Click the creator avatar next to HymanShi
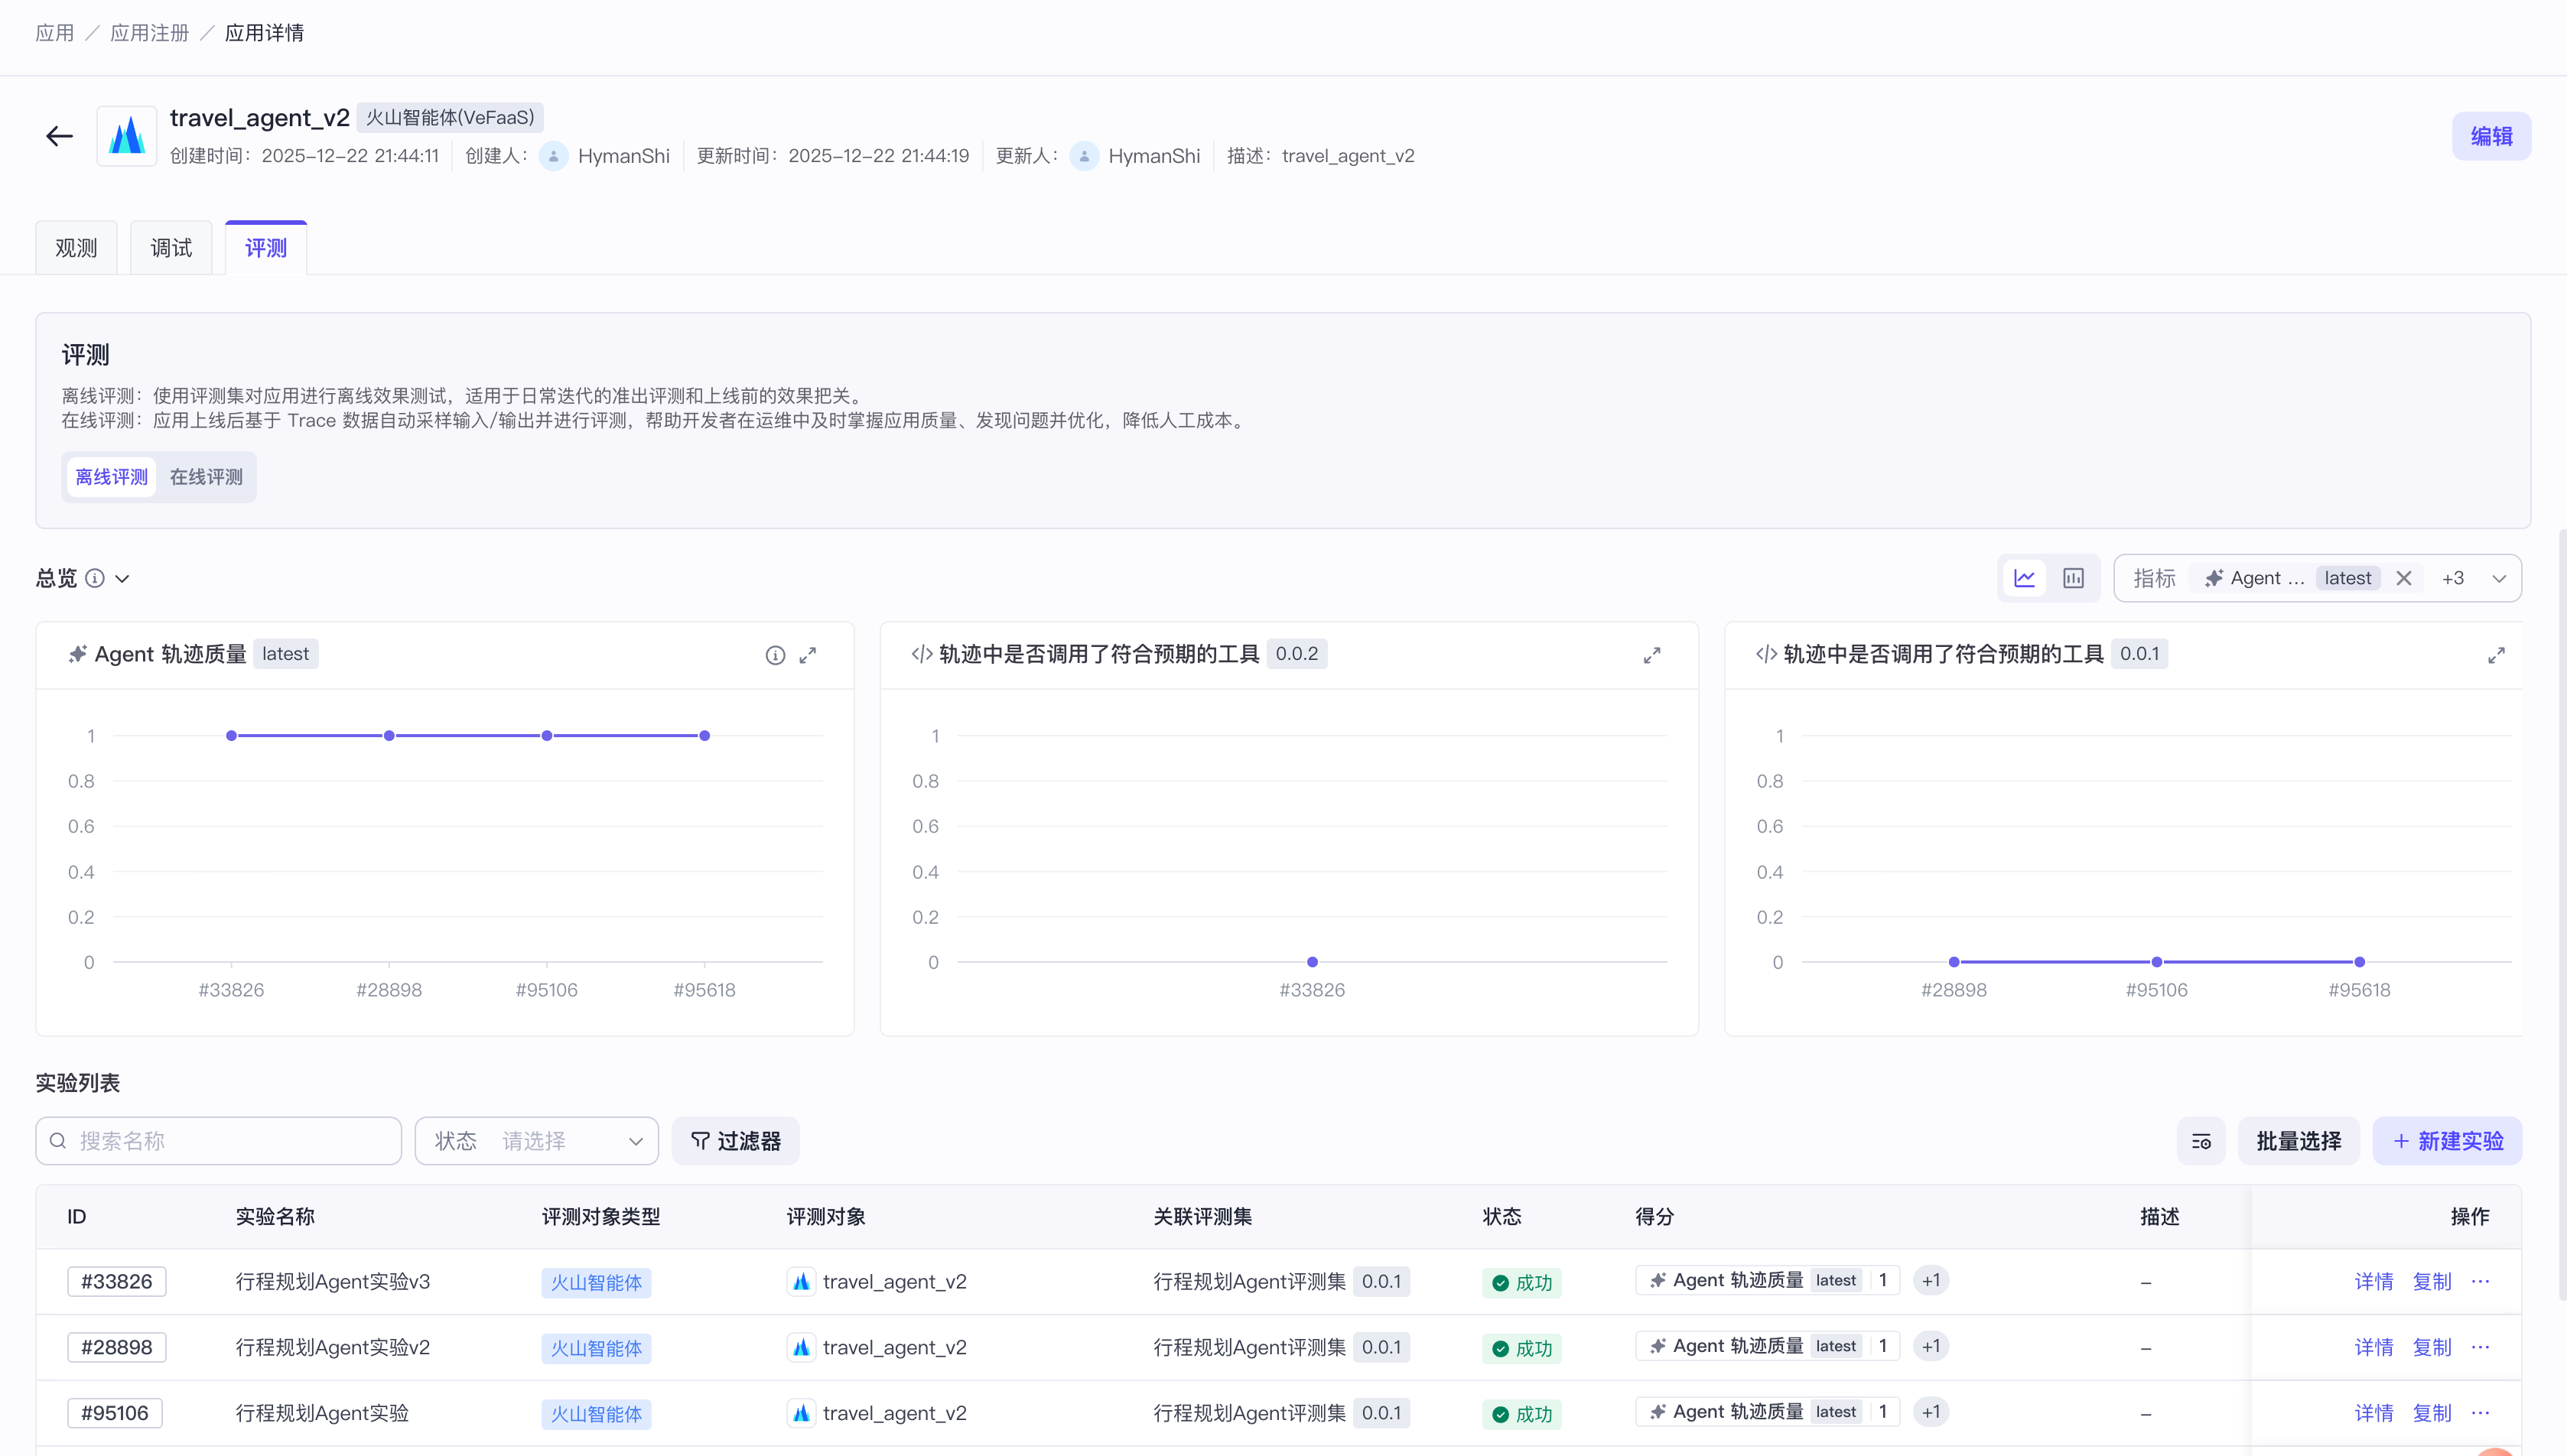 (553, 156)
